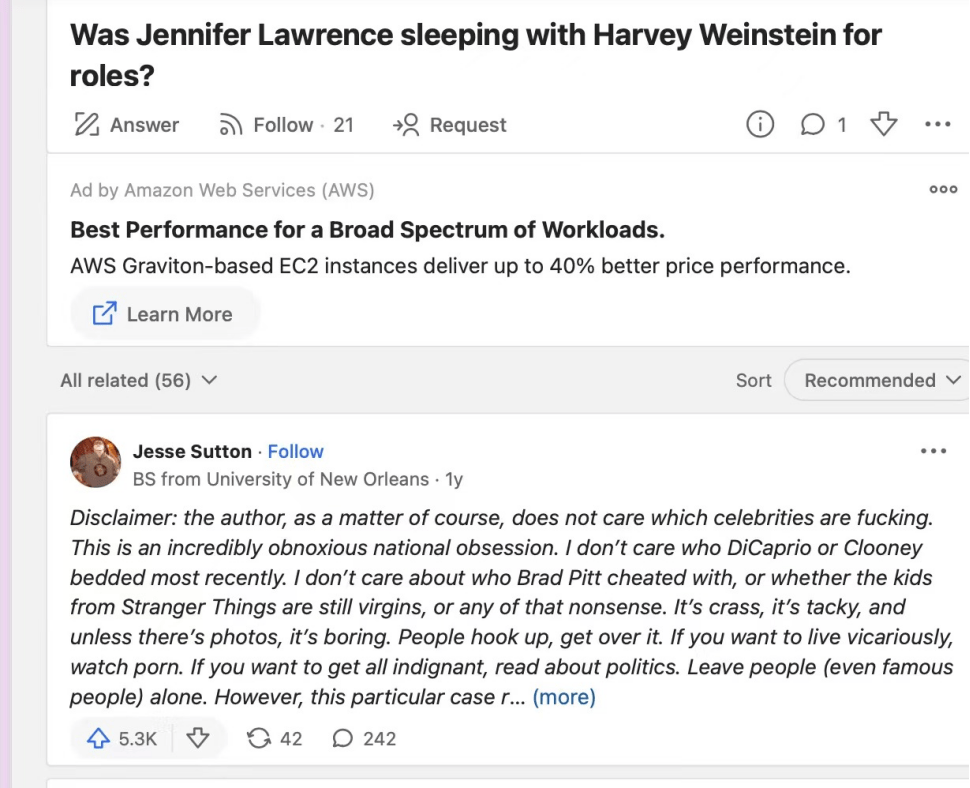Screen dimensions: 970x788
Task: Open the AWS ad options dots
Action: (x=943, y=189)
